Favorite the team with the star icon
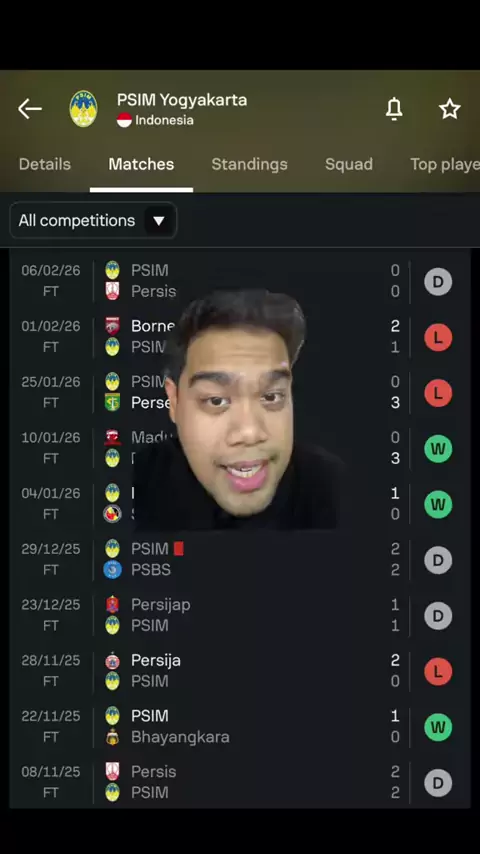The image size is (480, 854). pos(450,109)
